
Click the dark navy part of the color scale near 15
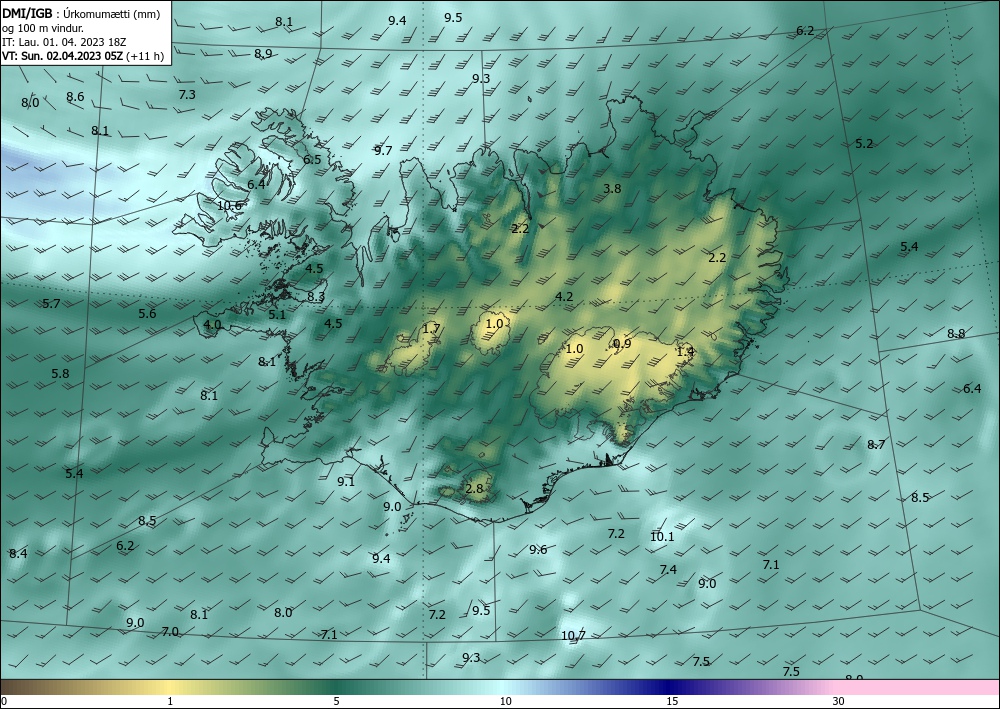[670, 687]
